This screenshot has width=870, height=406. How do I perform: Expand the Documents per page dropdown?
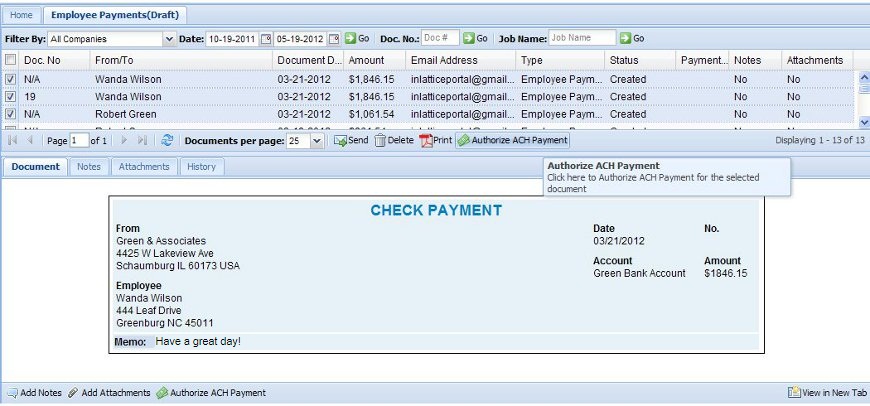point(317,141)
